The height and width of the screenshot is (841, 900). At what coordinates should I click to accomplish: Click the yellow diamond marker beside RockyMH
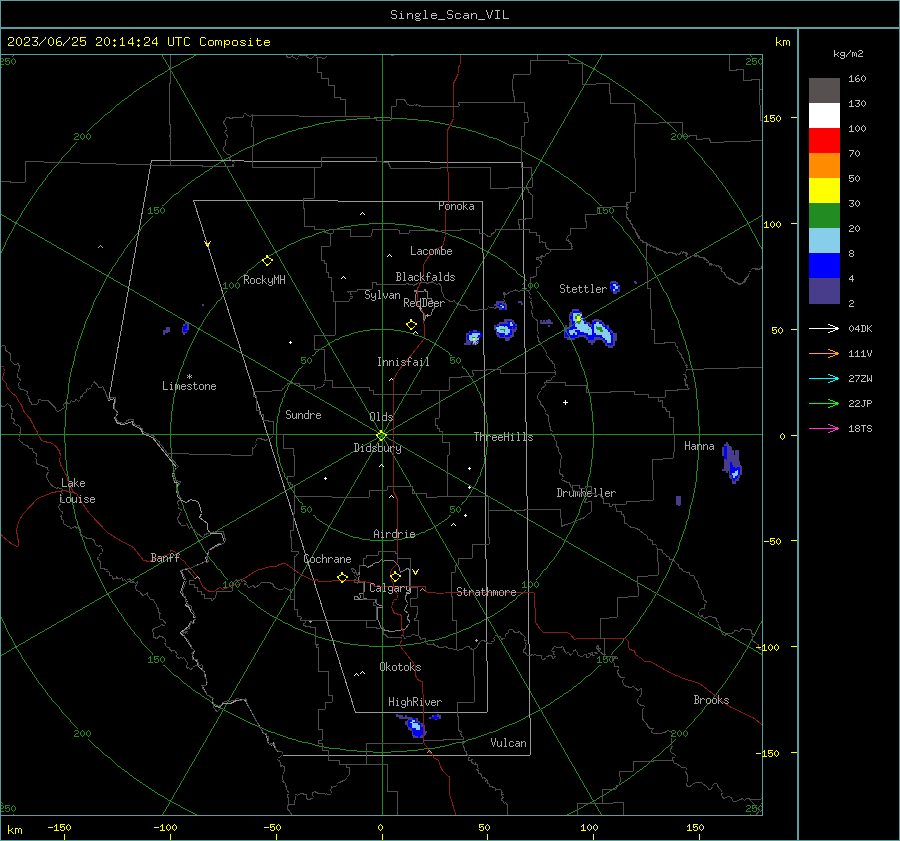click(x=267, y=261)
